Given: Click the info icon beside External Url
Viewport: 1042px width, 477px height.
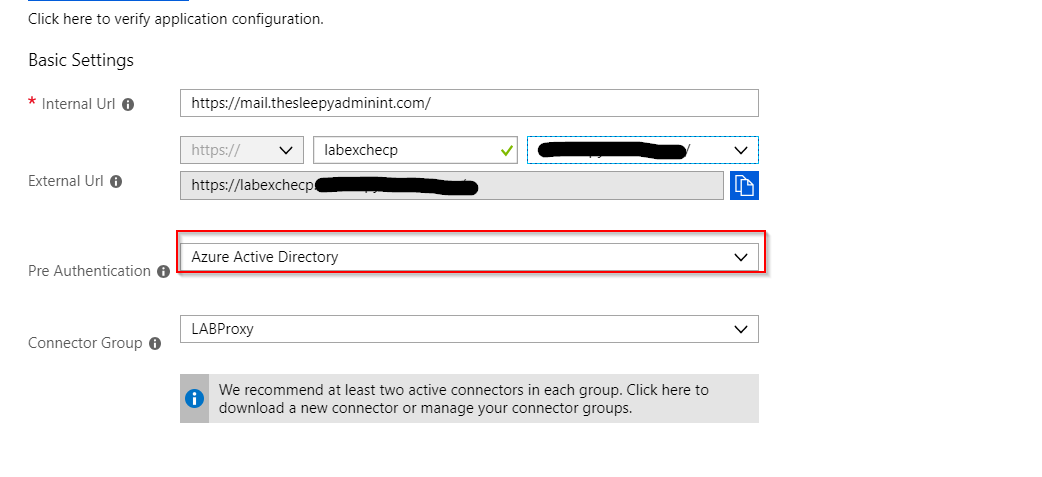Looking at the screenshot, I should (x=116, y=182).
